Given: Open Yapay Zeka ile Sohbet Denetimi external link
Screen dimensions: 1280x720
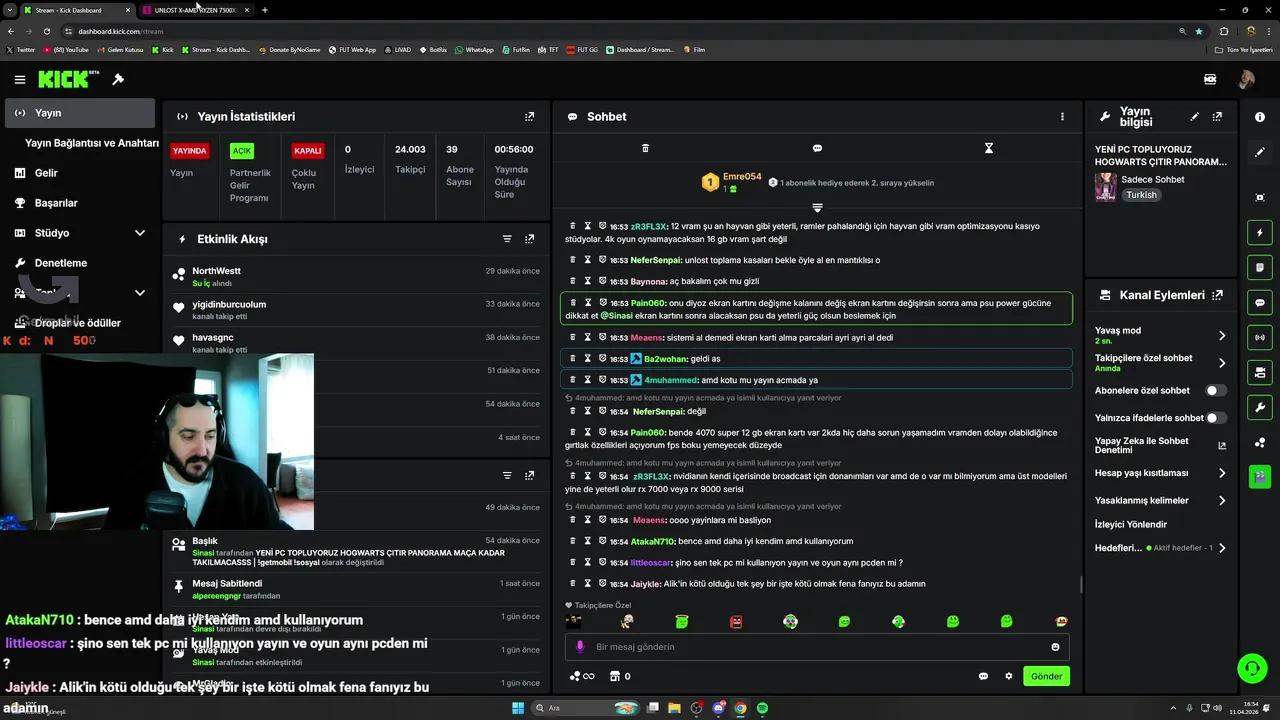Looking at the screenshot, I should click(x=1222, y=445).
